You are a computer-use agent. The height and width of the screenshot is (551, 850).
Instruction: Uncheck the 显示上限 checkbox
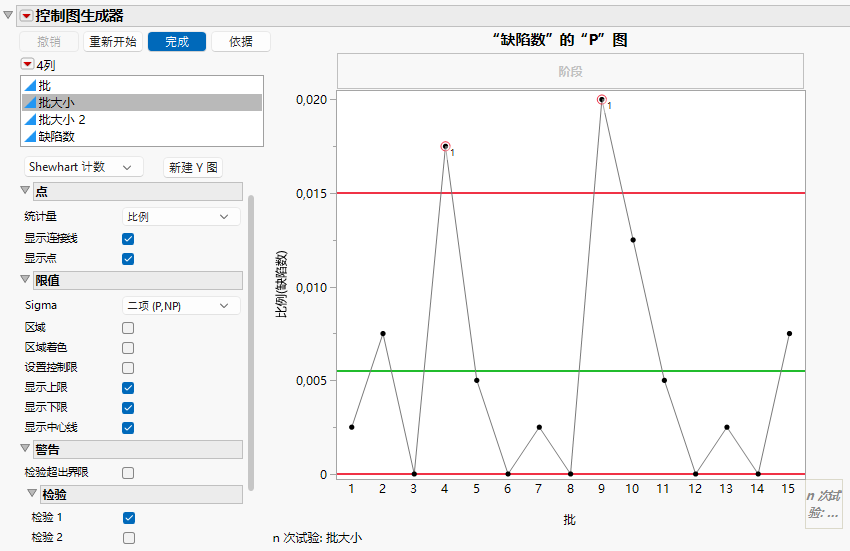click(128, 388)
